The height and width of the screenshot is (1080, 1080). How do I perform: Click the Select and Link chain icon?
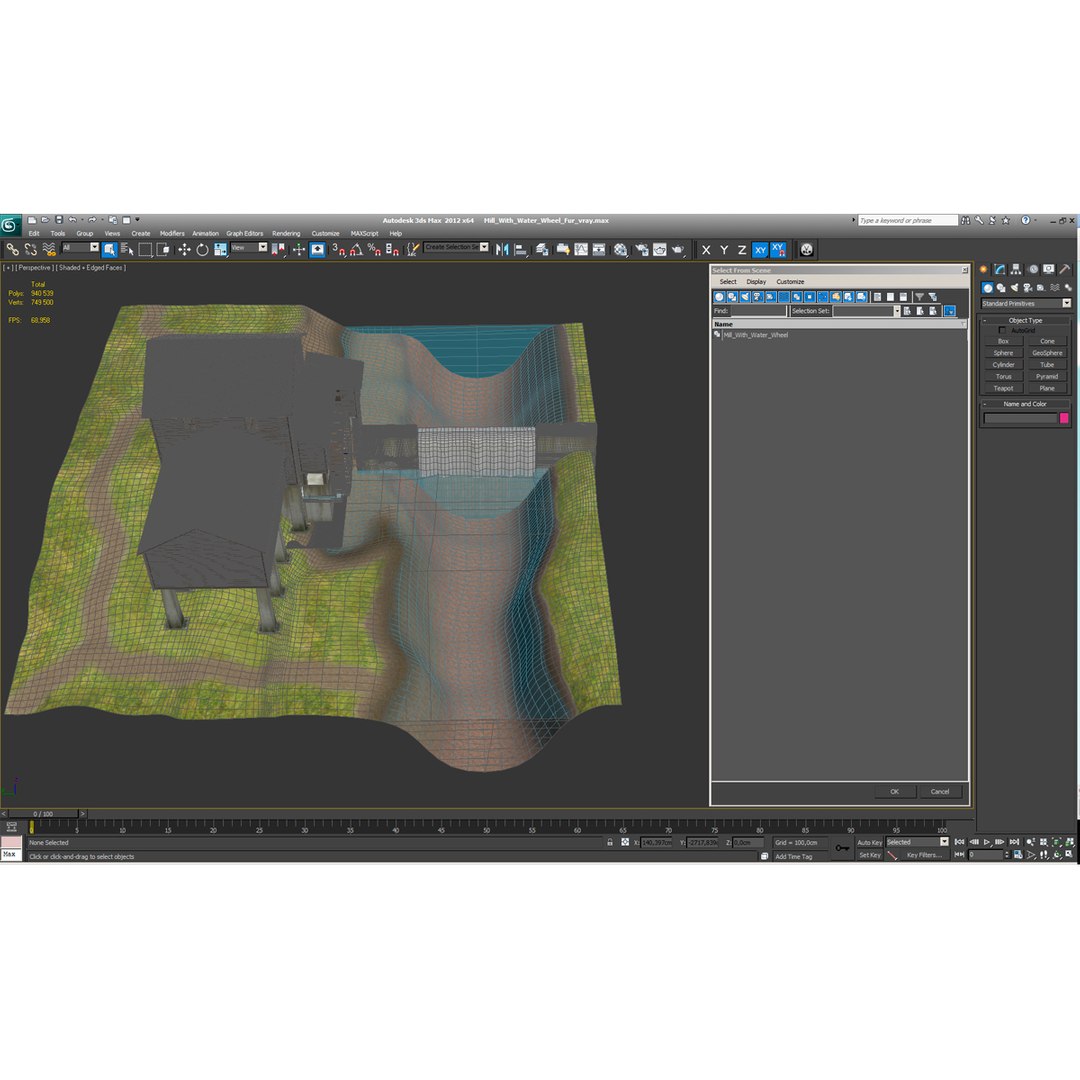(12, 250)
